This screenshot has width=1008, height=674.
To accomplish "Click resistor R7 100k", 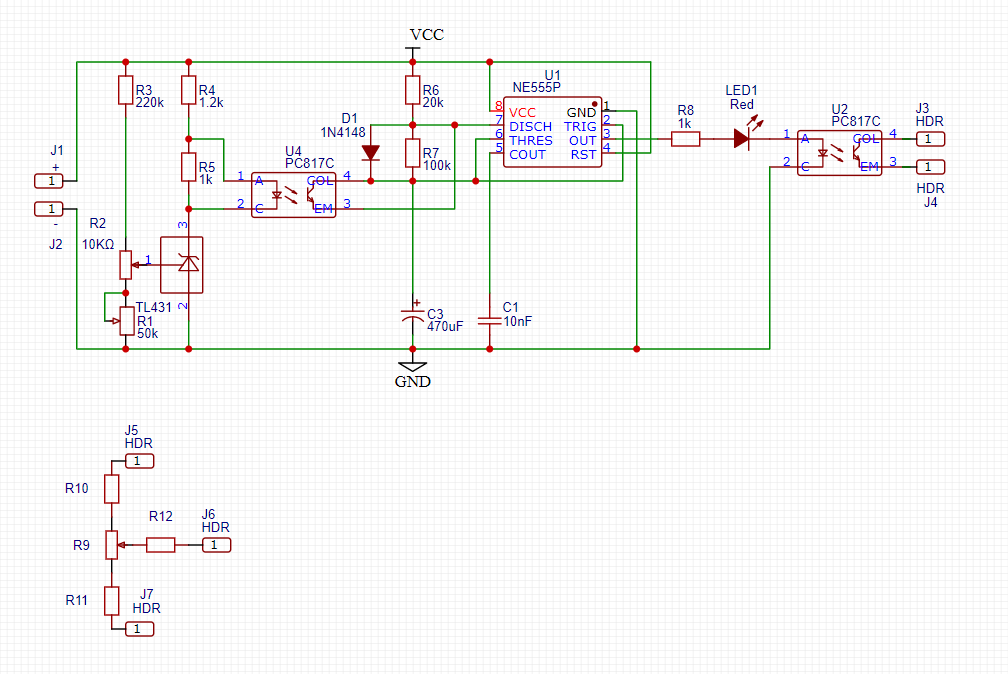I will pyautogui.click(x=412, y=153).
